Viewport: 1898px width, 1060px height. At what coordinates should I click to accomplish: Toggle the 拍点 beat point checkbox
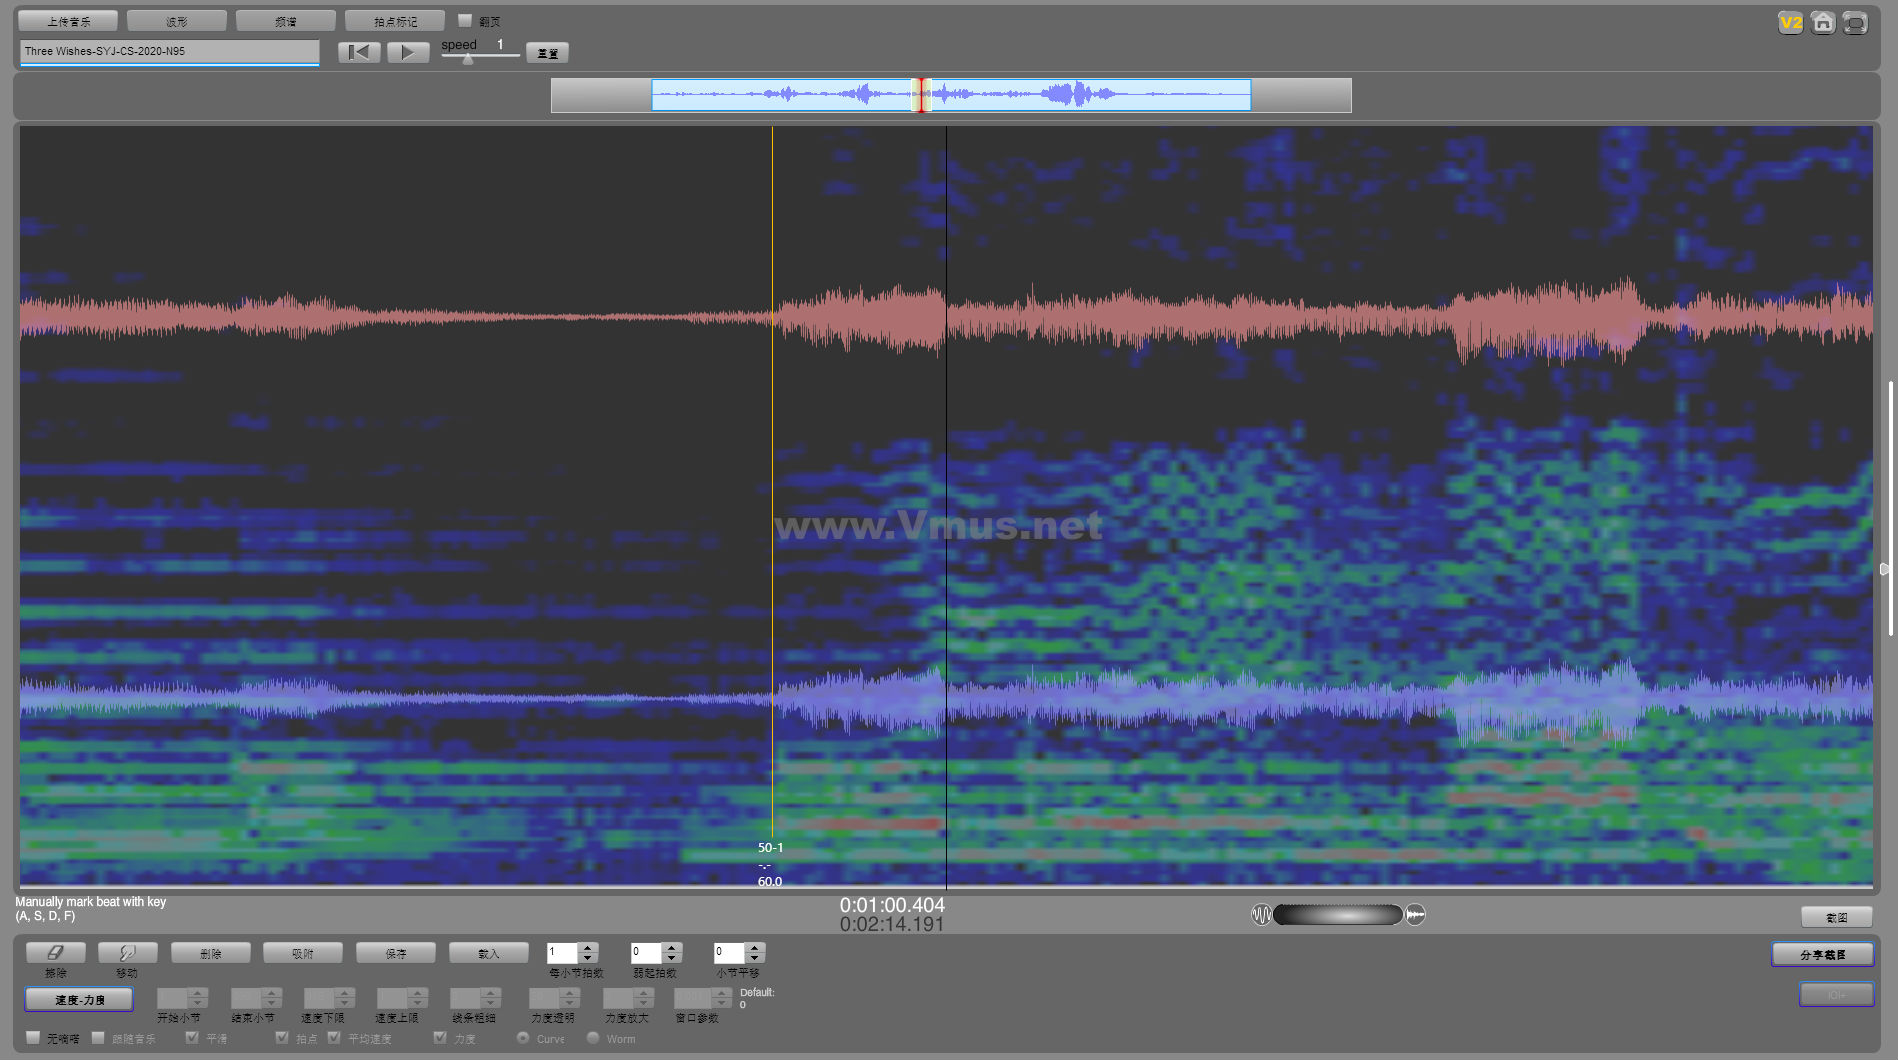[x=282, y=1037]
